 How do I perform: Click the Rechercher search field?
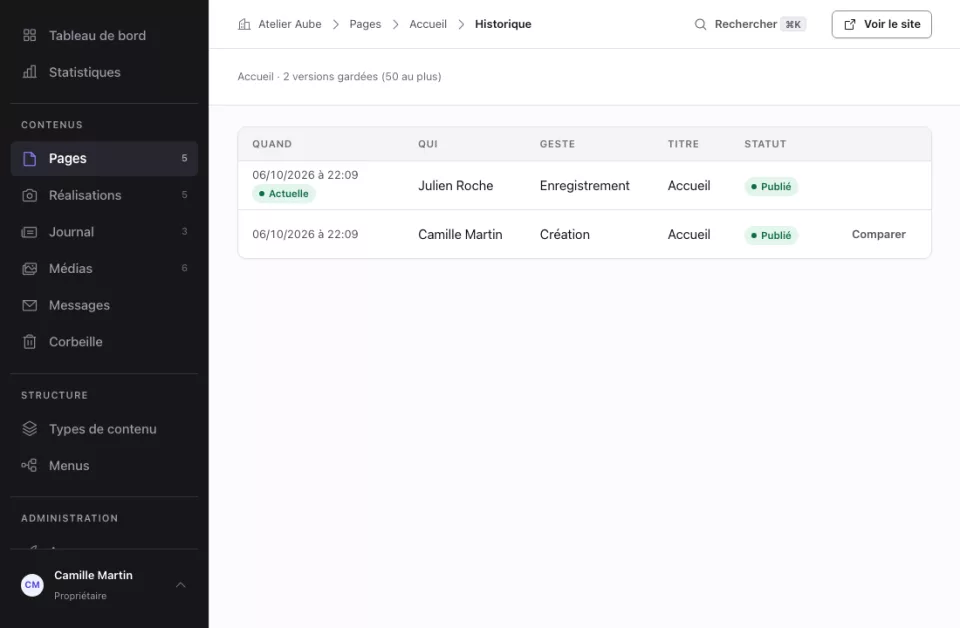click(750, 24)
